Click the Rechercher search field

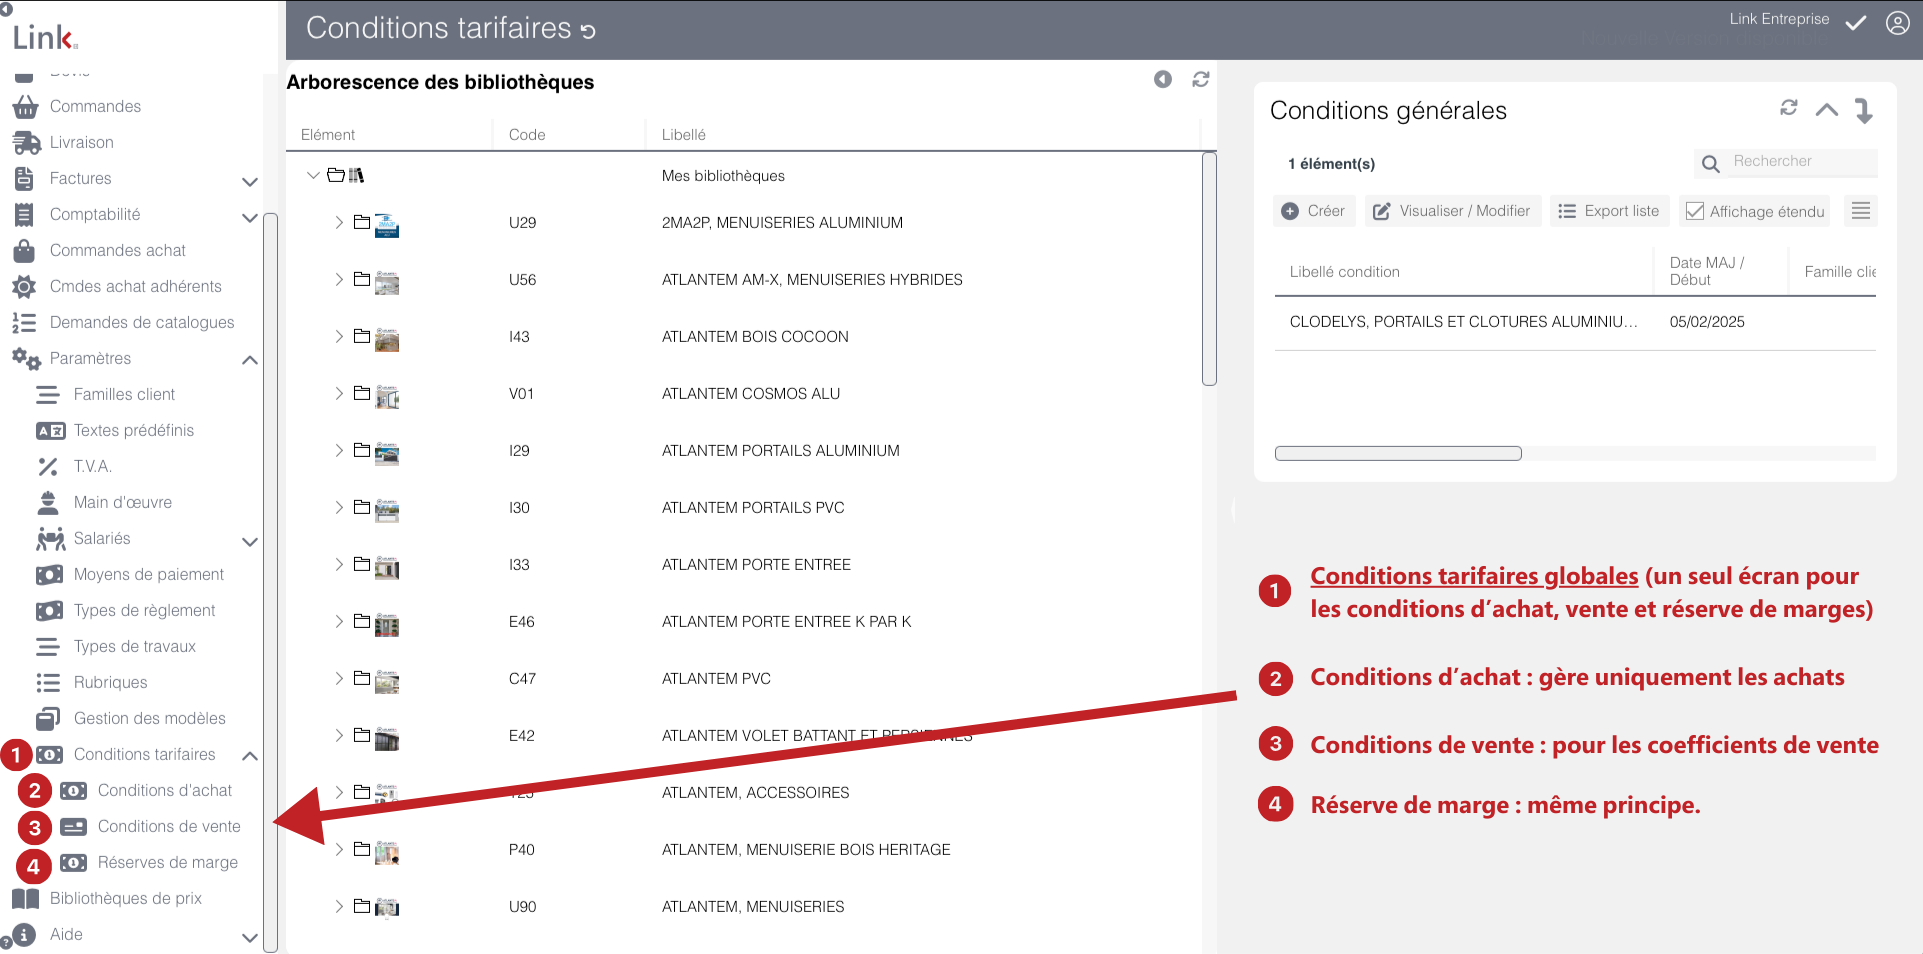pyautogui.click(x=1802, y=162)
